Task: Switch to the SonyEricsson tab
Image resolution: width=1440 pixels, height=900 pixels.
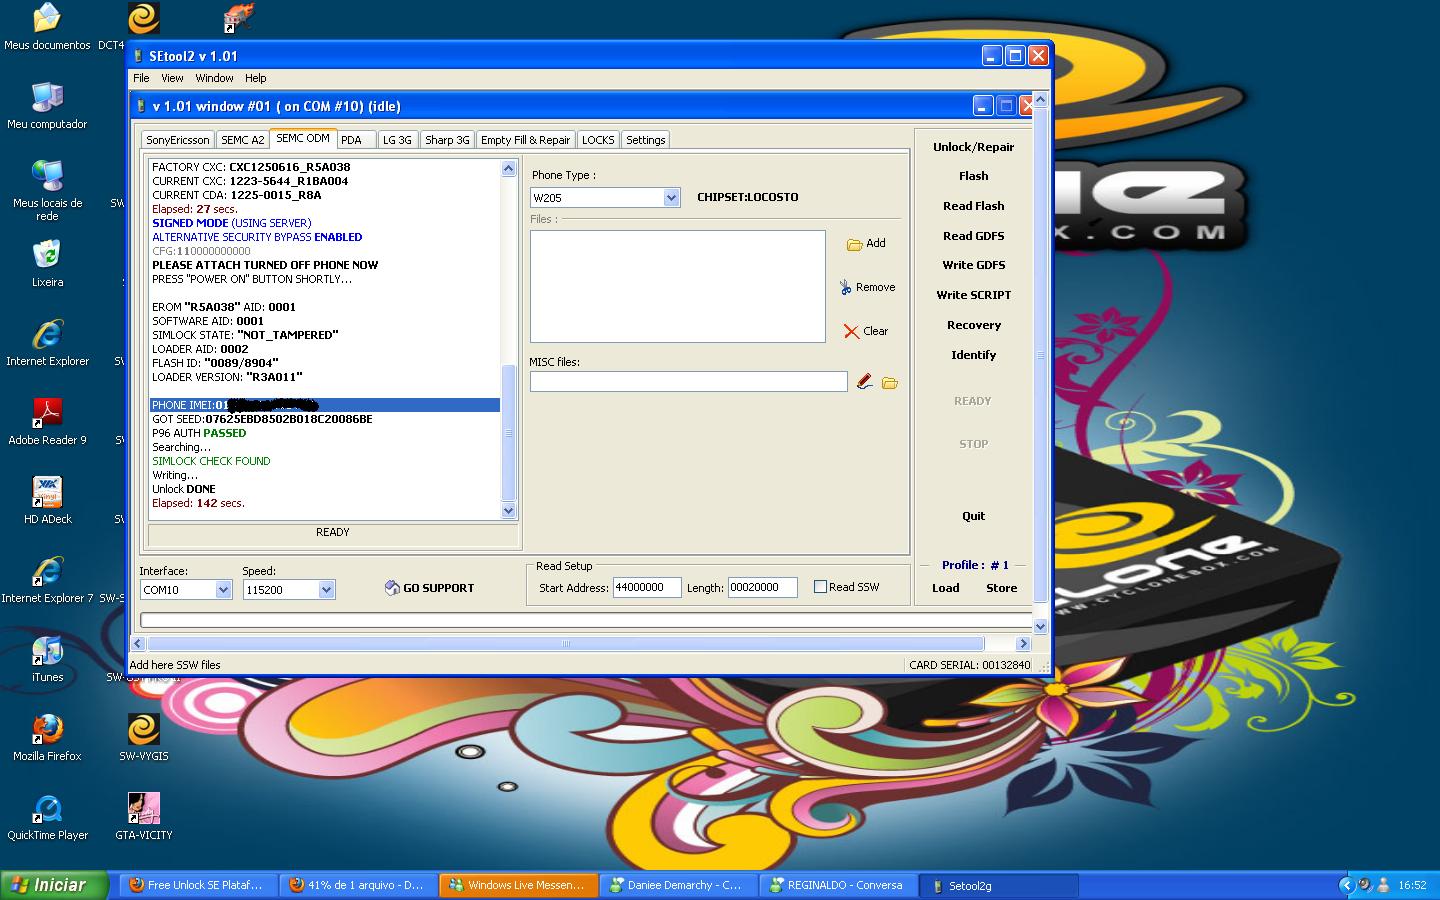Action: [x=178, y=140]
